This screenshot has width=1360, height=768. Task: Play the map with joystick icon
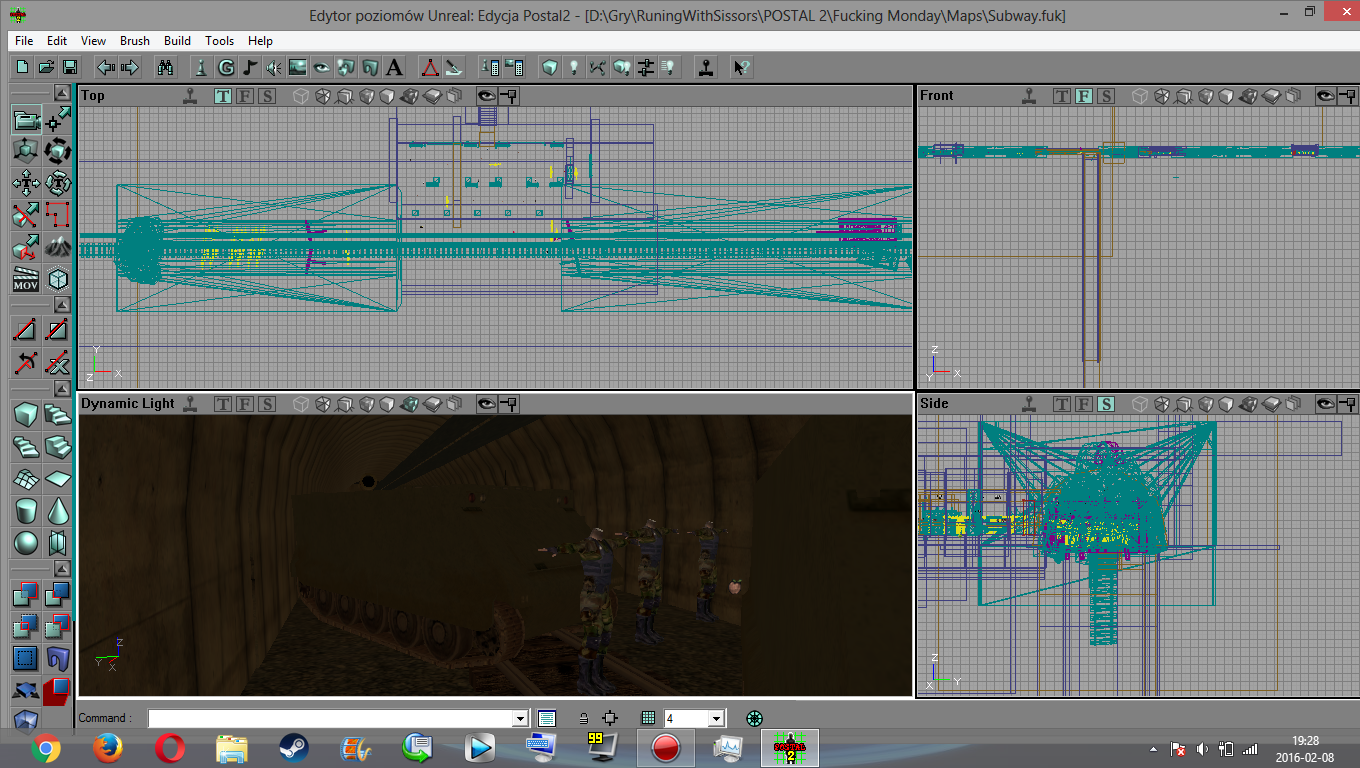[x=706, y=67]
